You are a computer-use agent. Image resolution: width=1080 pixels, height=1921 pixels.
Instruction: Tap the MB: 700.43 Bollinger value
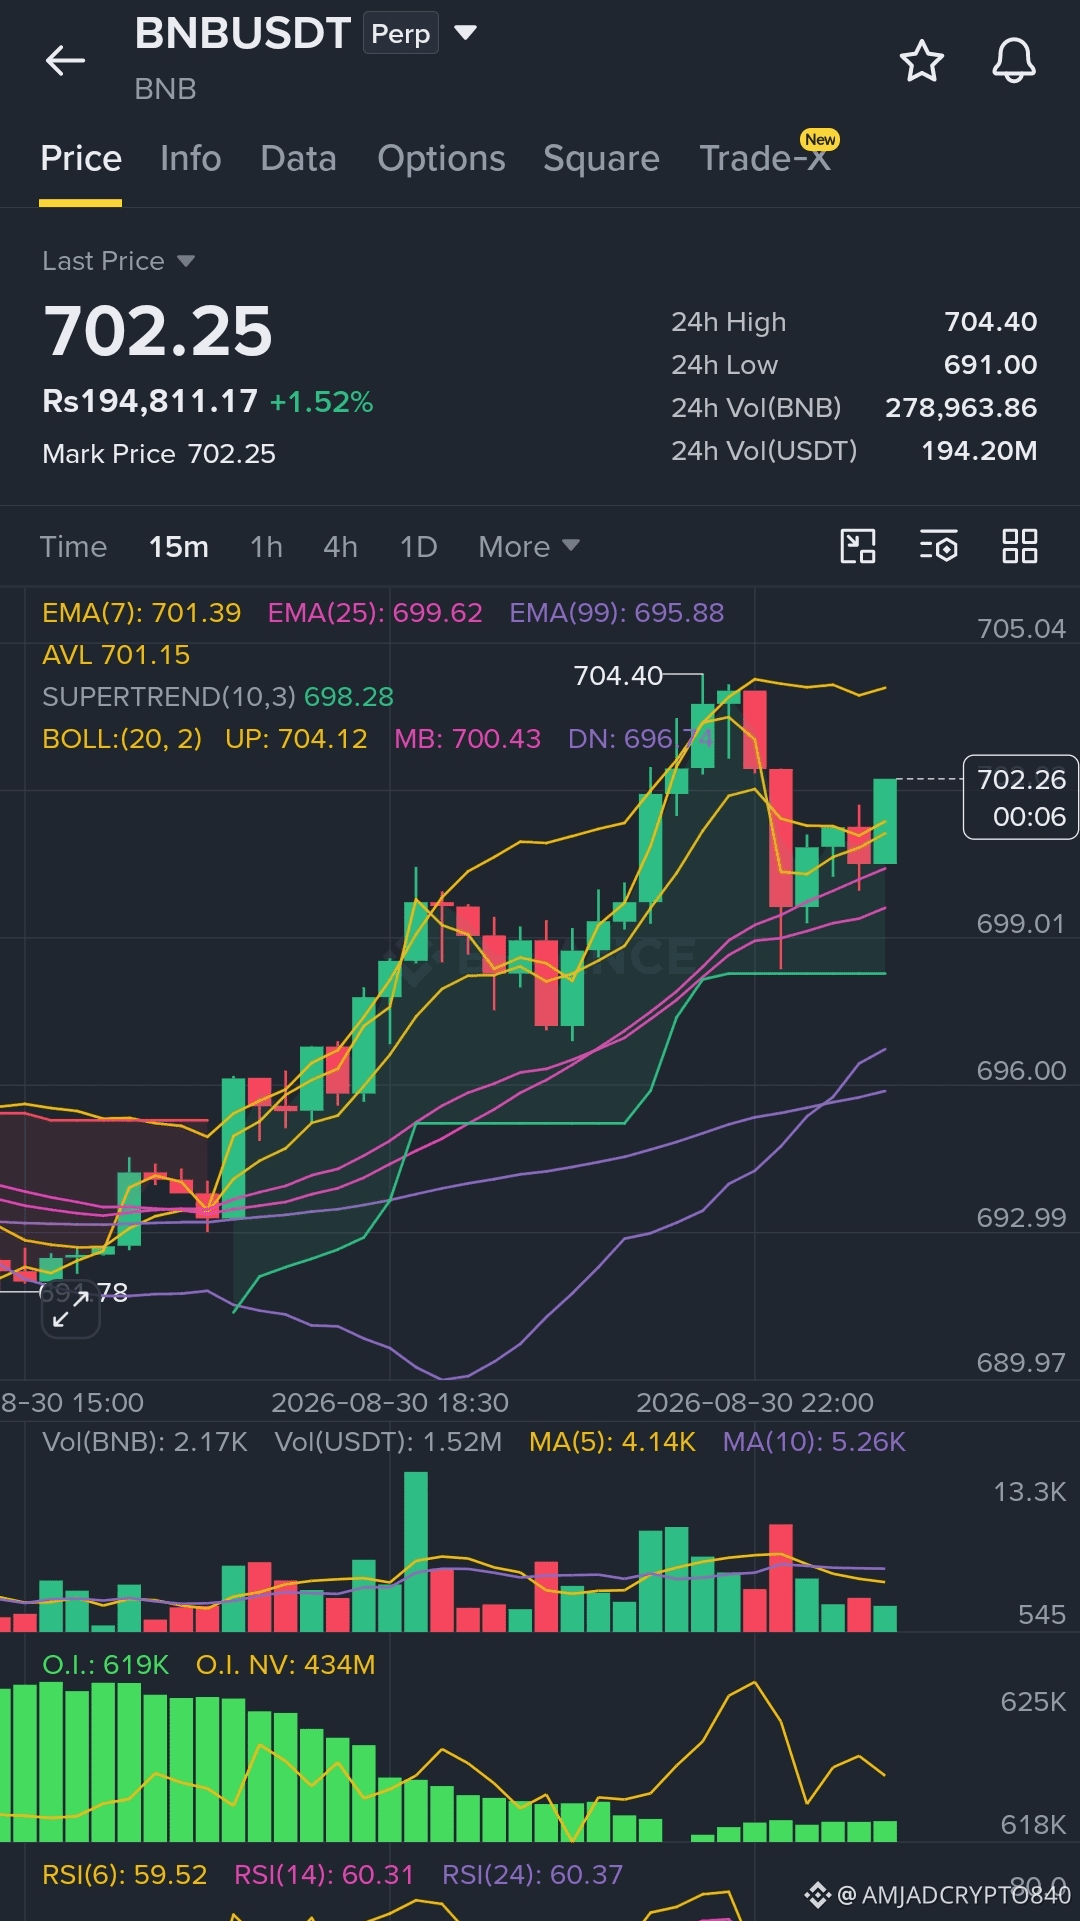[467, 739]
